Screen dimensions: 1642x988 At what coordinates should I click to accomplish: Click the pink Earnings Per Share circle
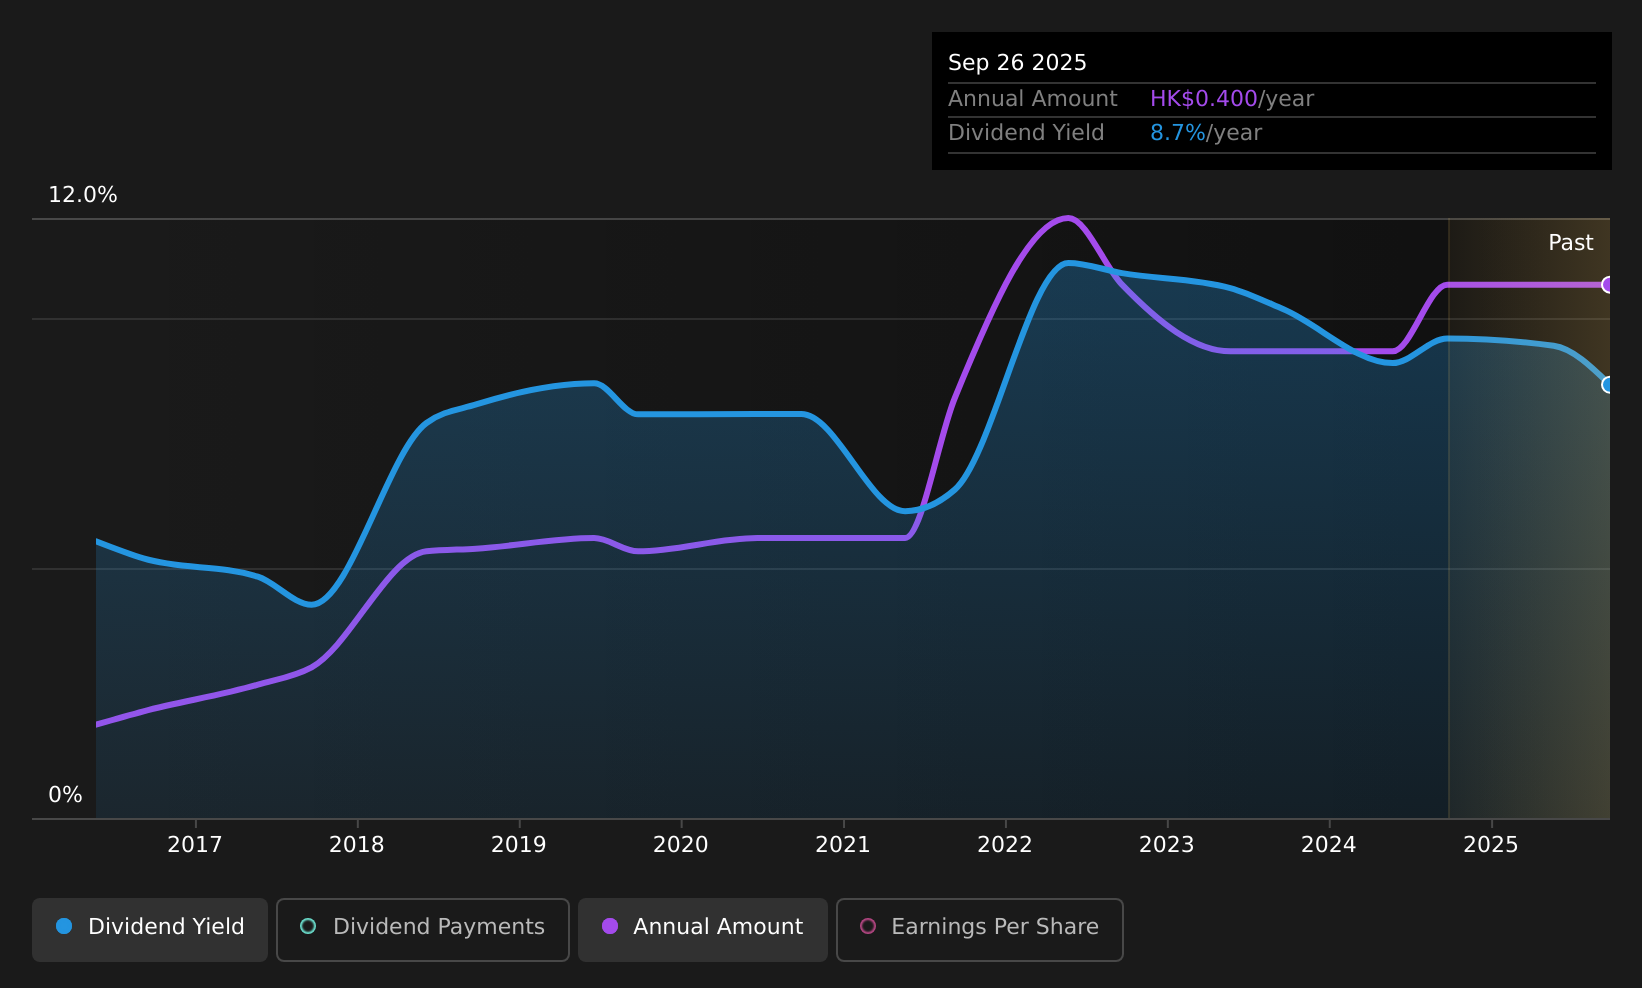click(x=868, y=926)
